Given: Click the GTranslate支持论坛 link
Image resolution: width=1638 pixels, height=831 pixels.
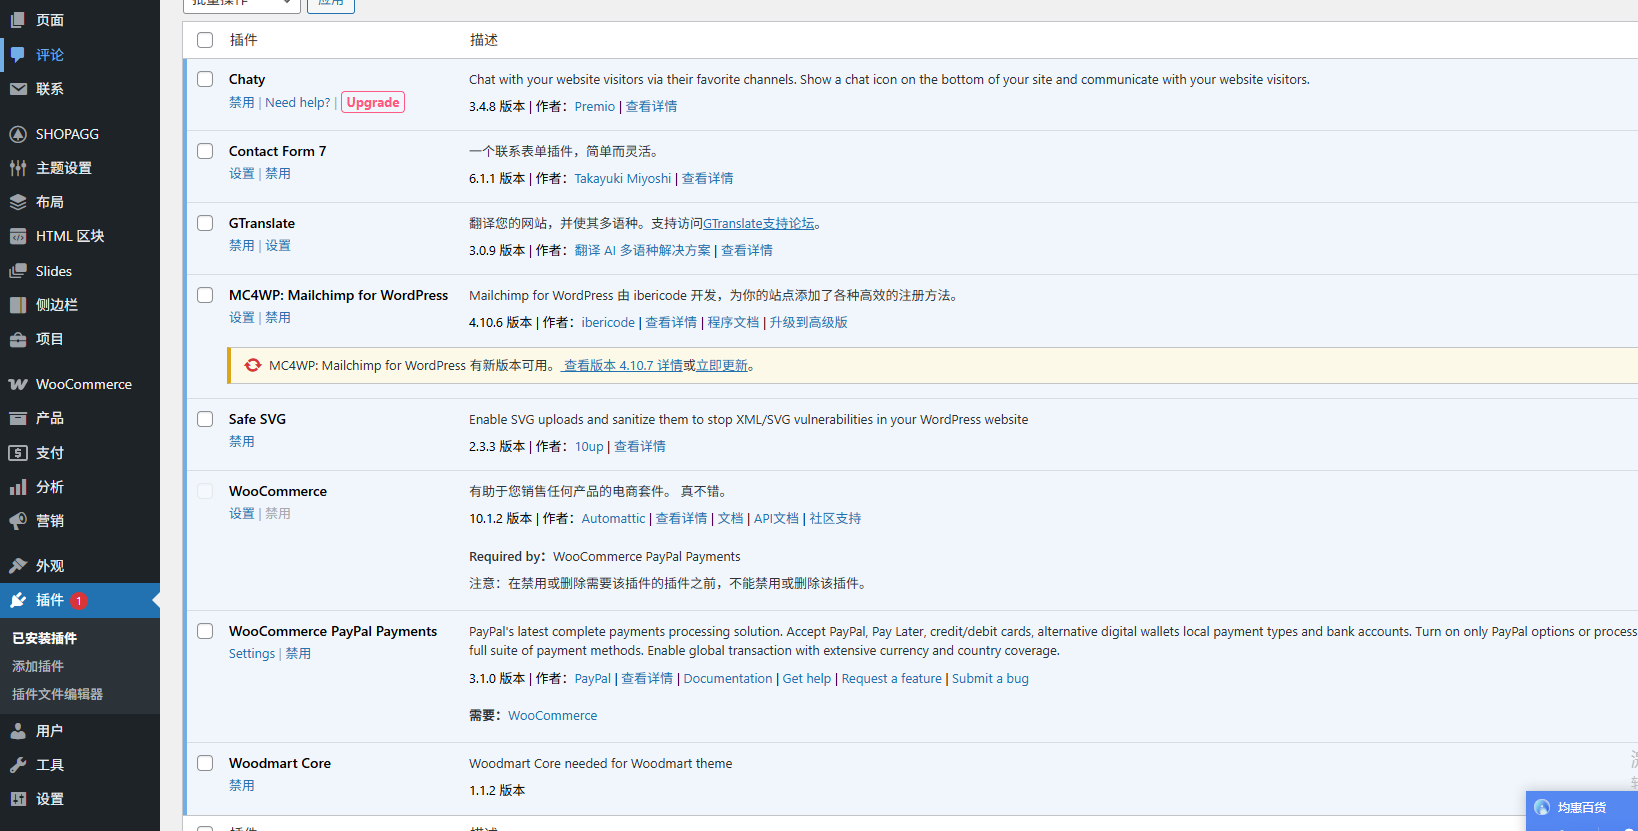Looking at the screenshot, I should coord(759,223).
